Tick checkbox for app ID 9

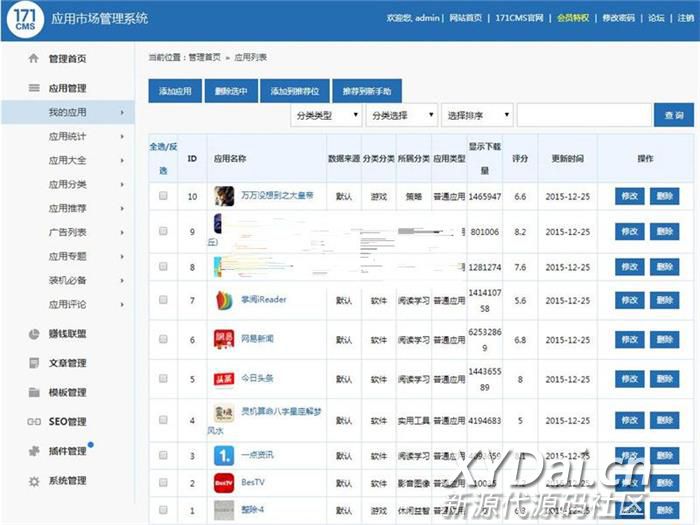163,231
